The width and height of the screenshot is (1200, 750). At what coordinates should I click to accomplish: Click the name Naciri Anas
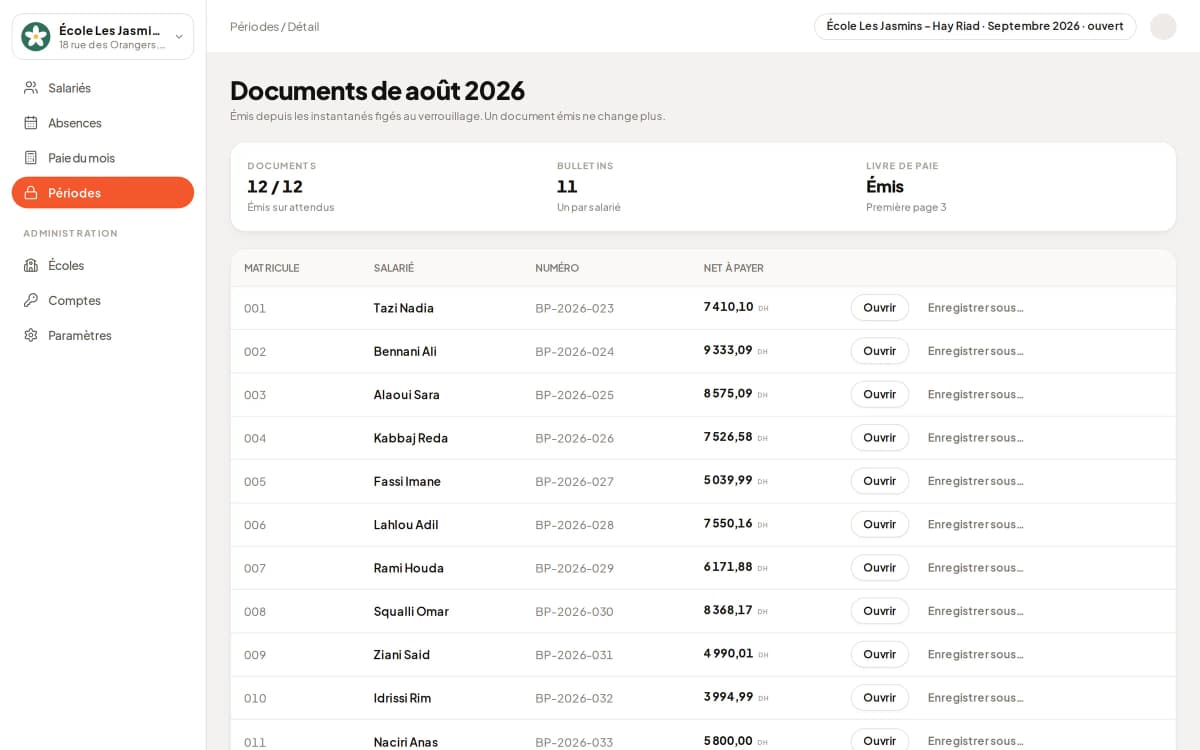point(406,742)
